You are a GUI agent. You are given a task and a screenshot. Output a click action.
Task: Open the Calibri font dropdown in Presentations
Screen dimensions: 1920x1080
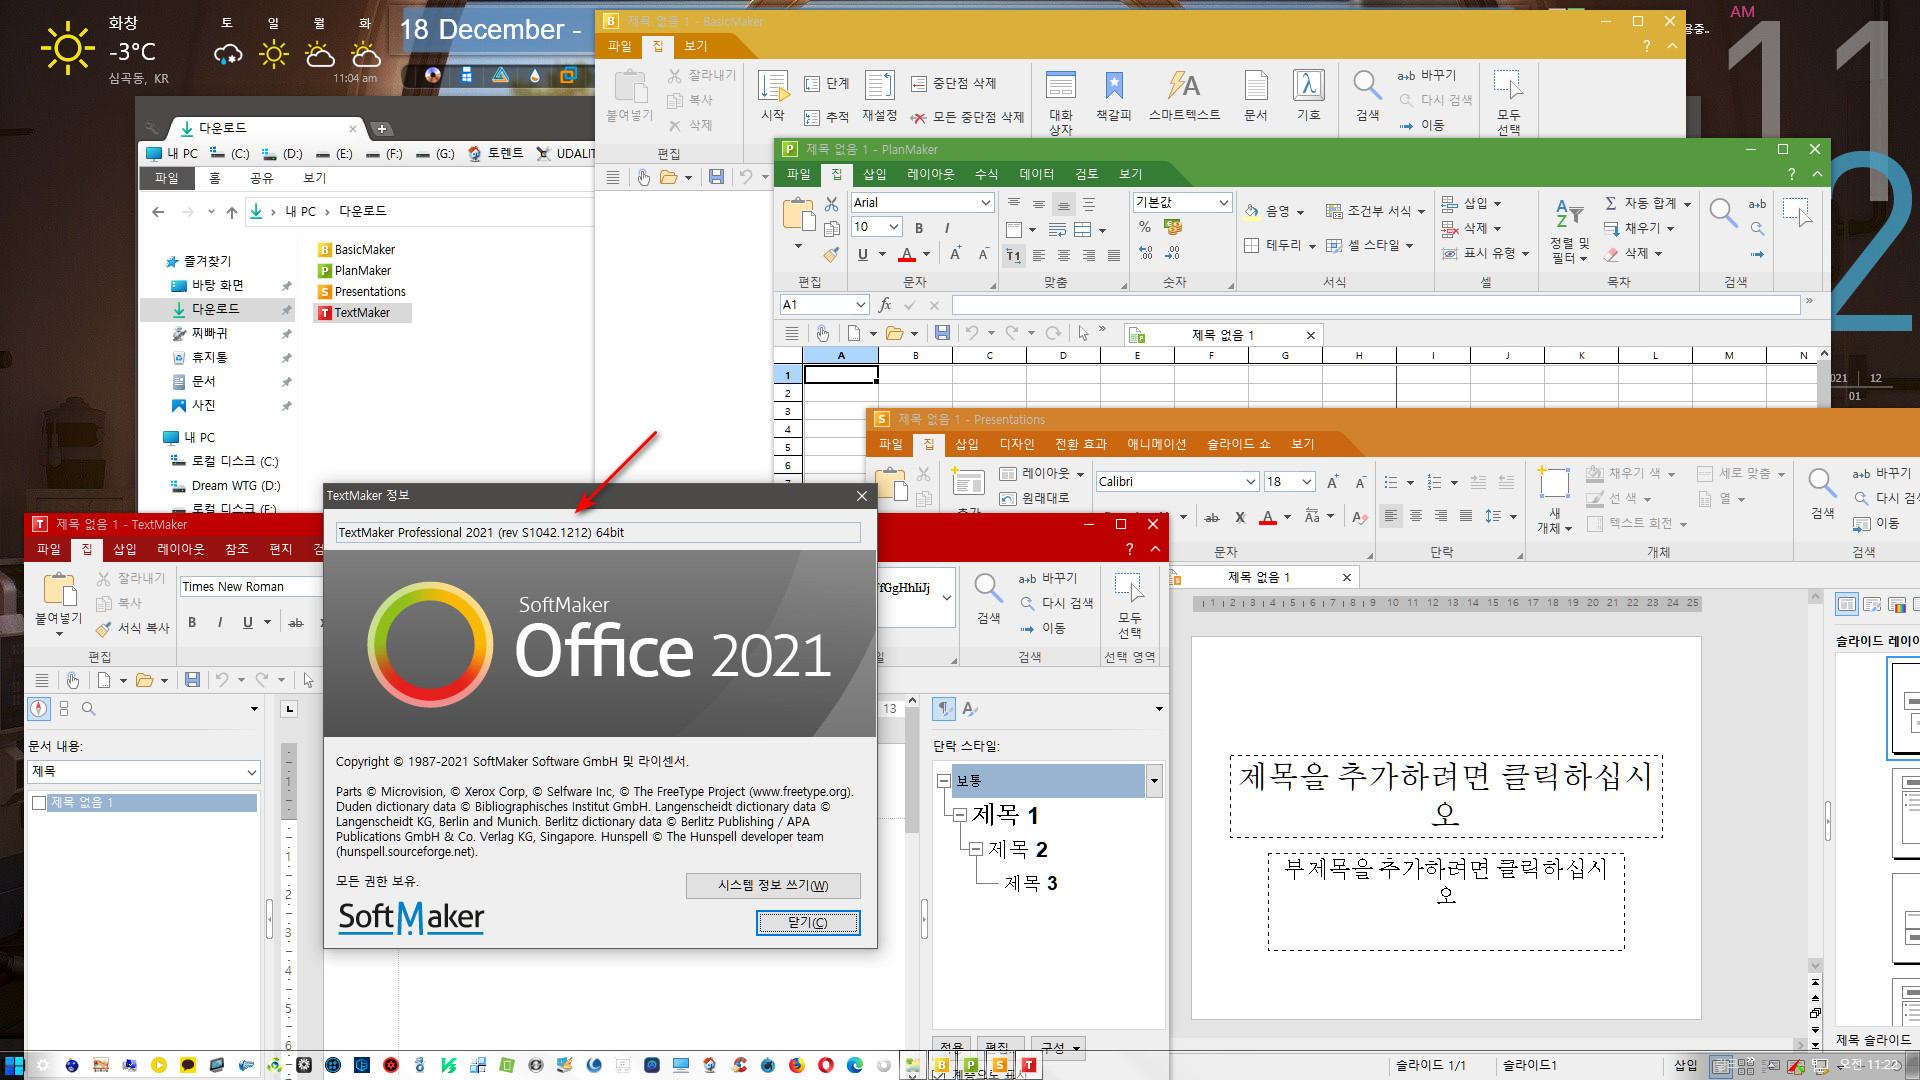tap(1250, 482)
